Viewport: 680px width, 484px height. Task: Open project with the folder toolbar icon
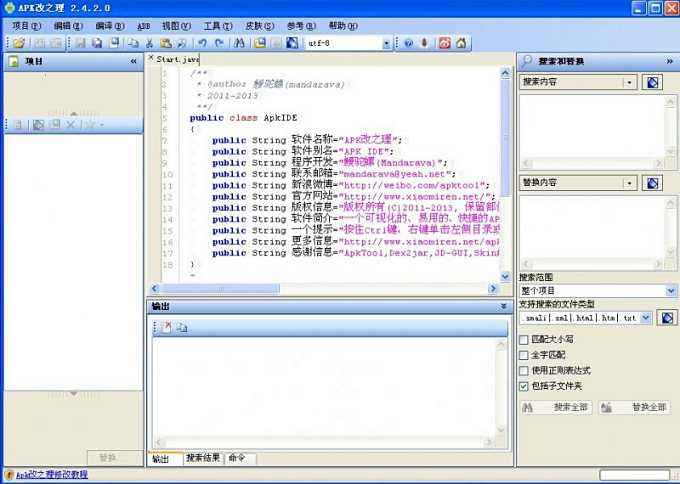(19, 43)
